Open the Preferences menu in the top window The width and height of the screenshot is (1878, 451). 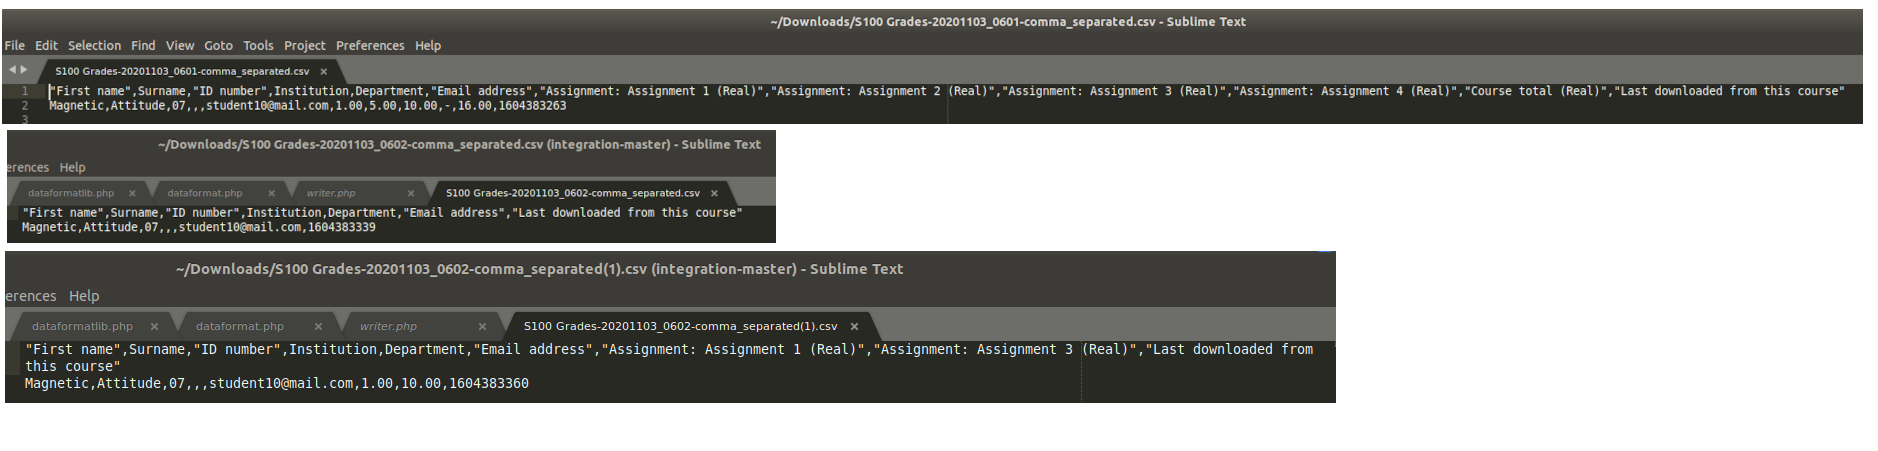point(370,46)
